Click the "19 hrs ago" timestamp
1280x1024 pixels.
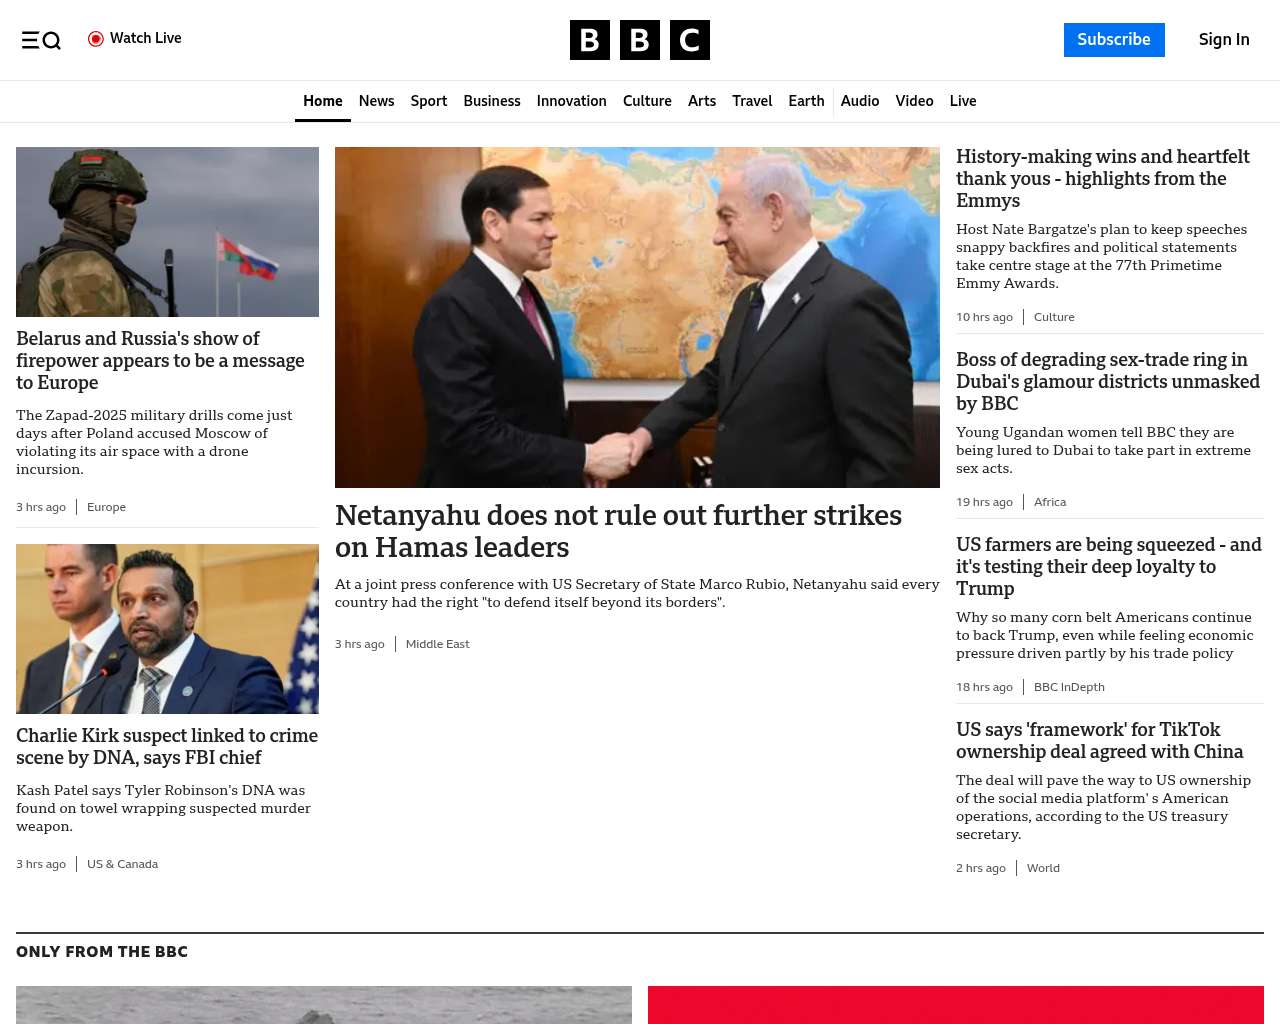(x=984, y=502)
